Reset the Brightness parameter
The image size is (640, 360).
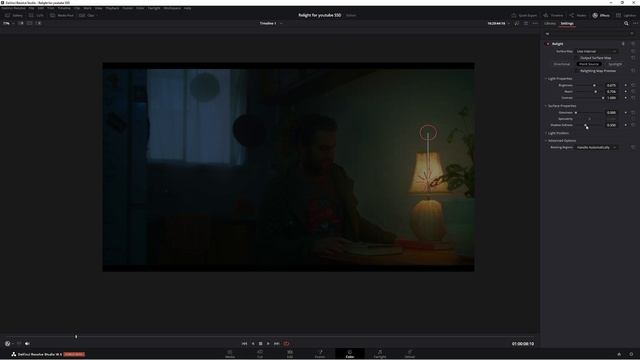(633, 85)
